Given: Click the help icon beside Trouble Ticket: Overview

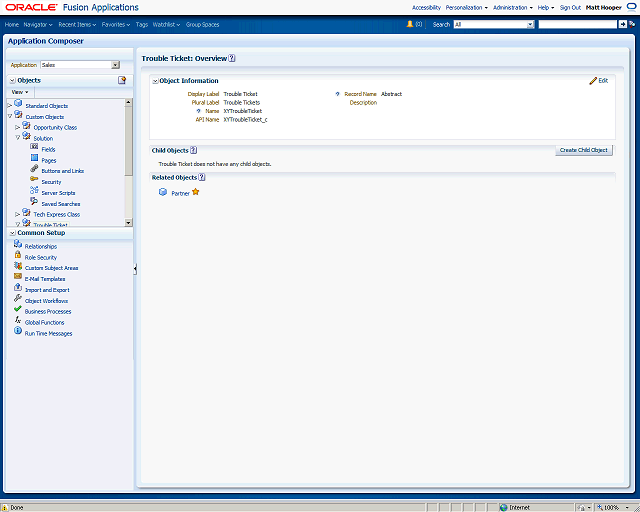Looking at the screenshot, I should (x=232, y=58).
